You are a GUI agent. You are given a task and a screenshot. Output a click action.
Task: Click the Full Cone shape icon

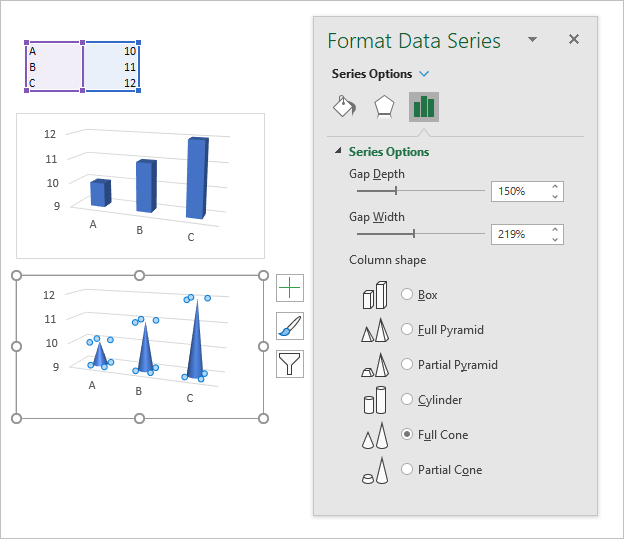[x=375, y=435]
